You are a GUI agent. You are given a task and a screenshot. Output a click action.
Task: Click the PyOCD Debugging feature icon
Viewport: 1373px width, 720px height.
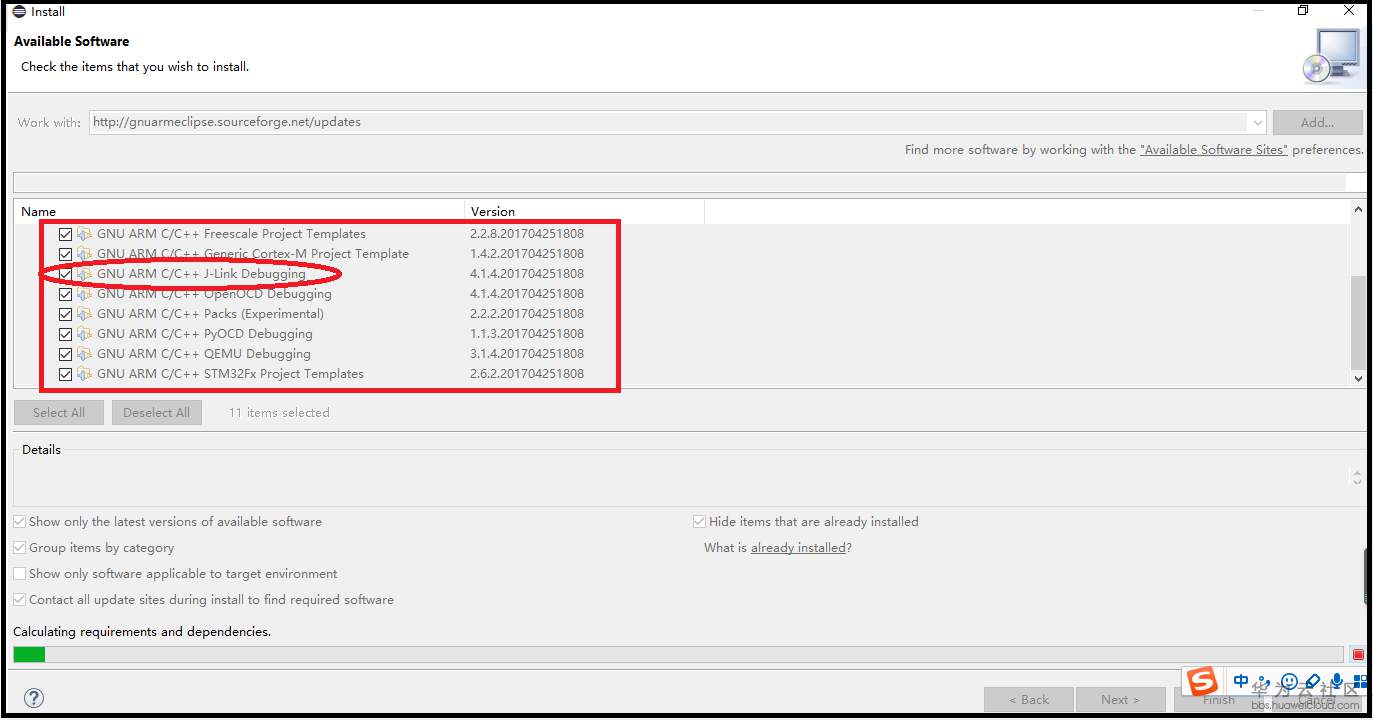(x=84, y=334)
